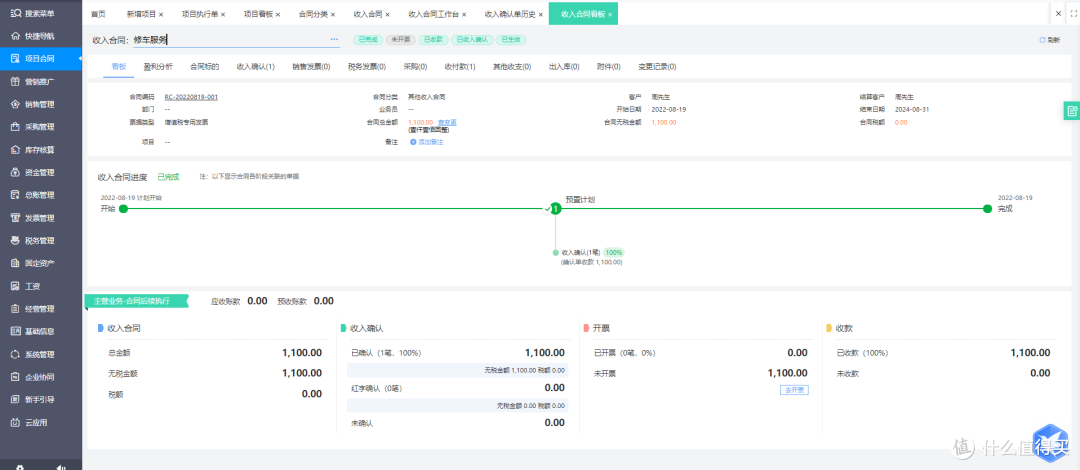Click the 主营业务-合同后续执行 ribbon label
Image resolution: width=1080 pixels, height=470 pixels.
point(137,301)
